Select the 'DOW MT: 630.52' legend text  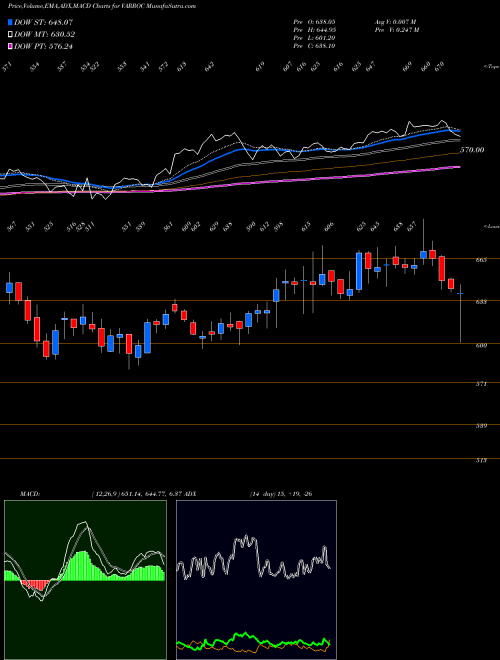45,35
